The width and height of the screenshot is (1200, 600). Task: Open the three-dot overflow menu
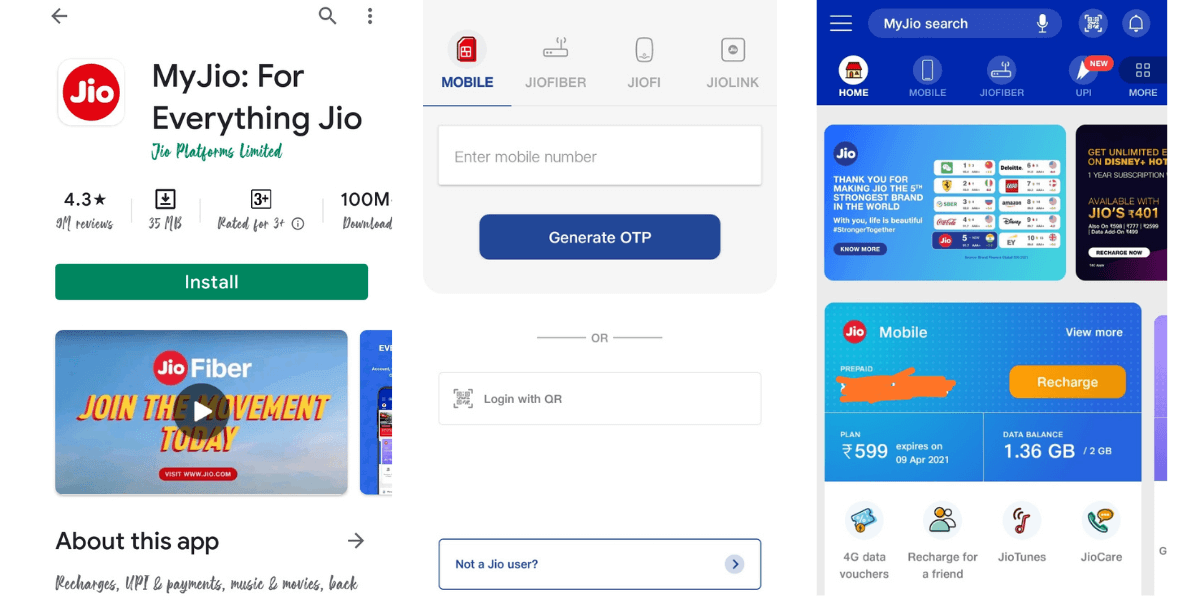tap(370, 16)
